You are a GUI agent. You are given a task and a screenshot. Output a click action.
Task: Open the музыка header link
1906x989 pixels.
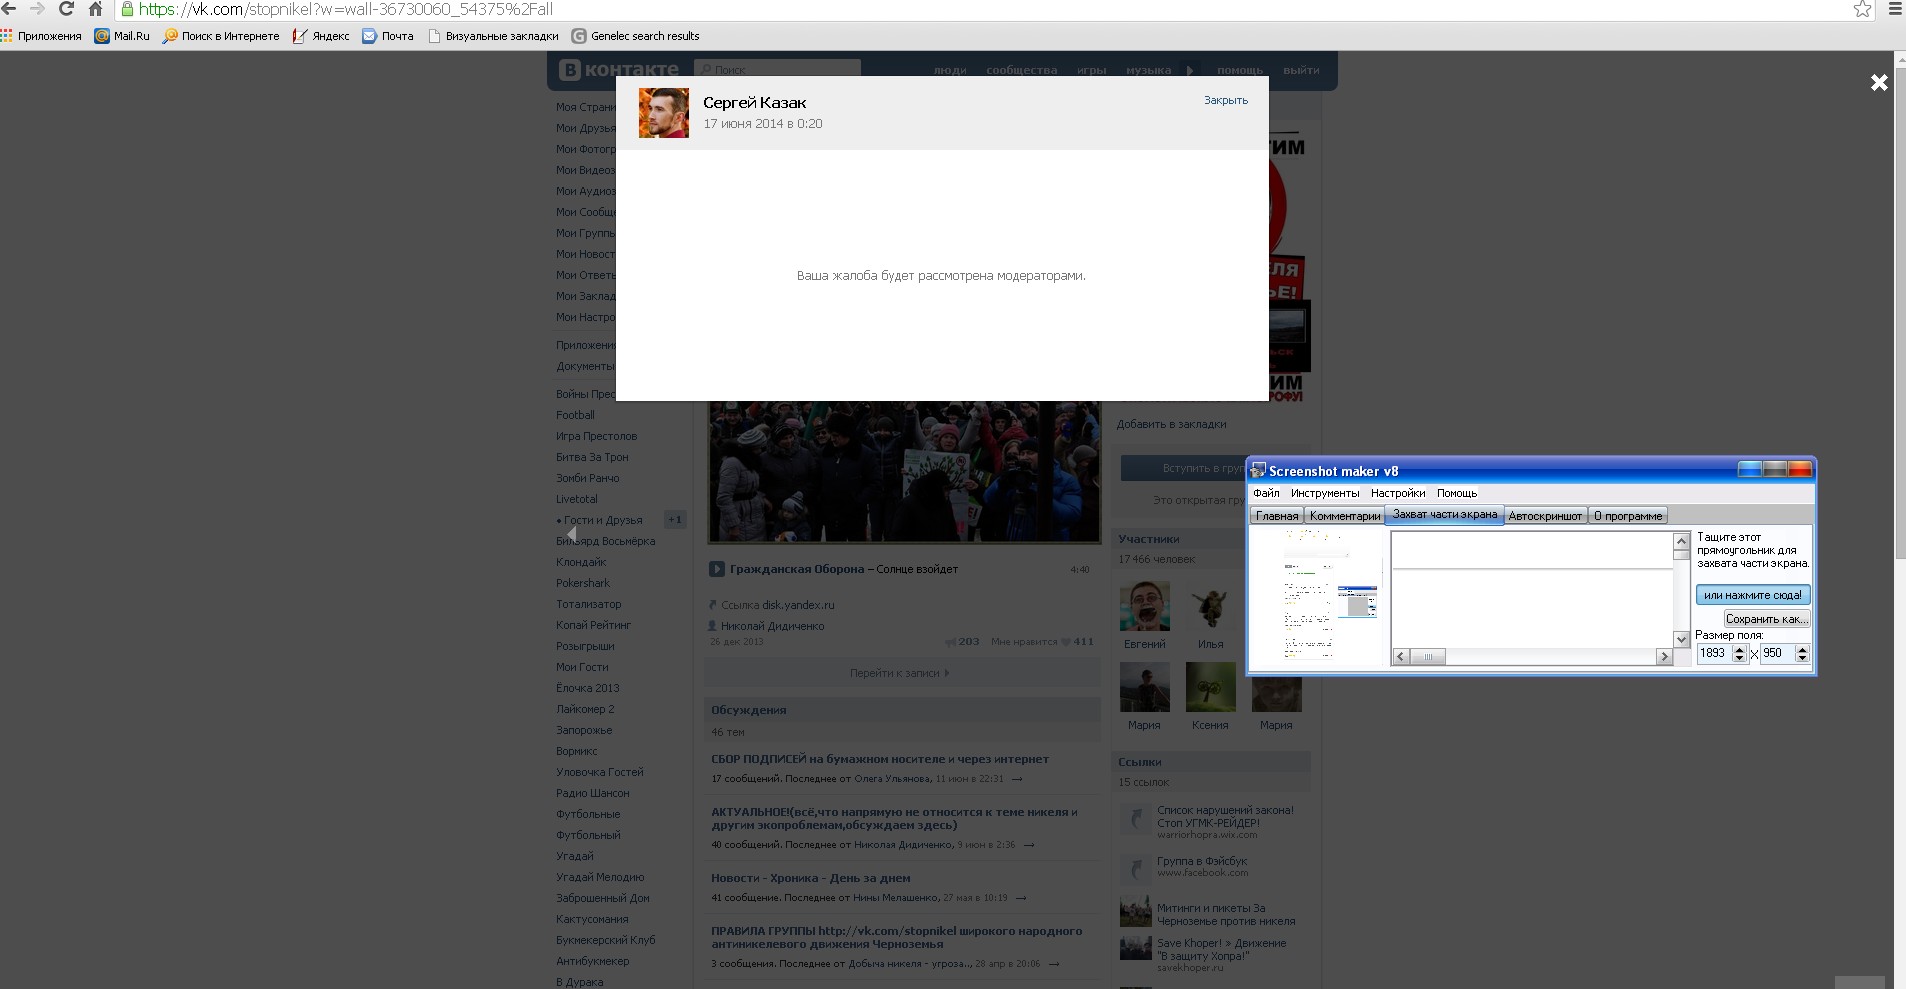1148,70
